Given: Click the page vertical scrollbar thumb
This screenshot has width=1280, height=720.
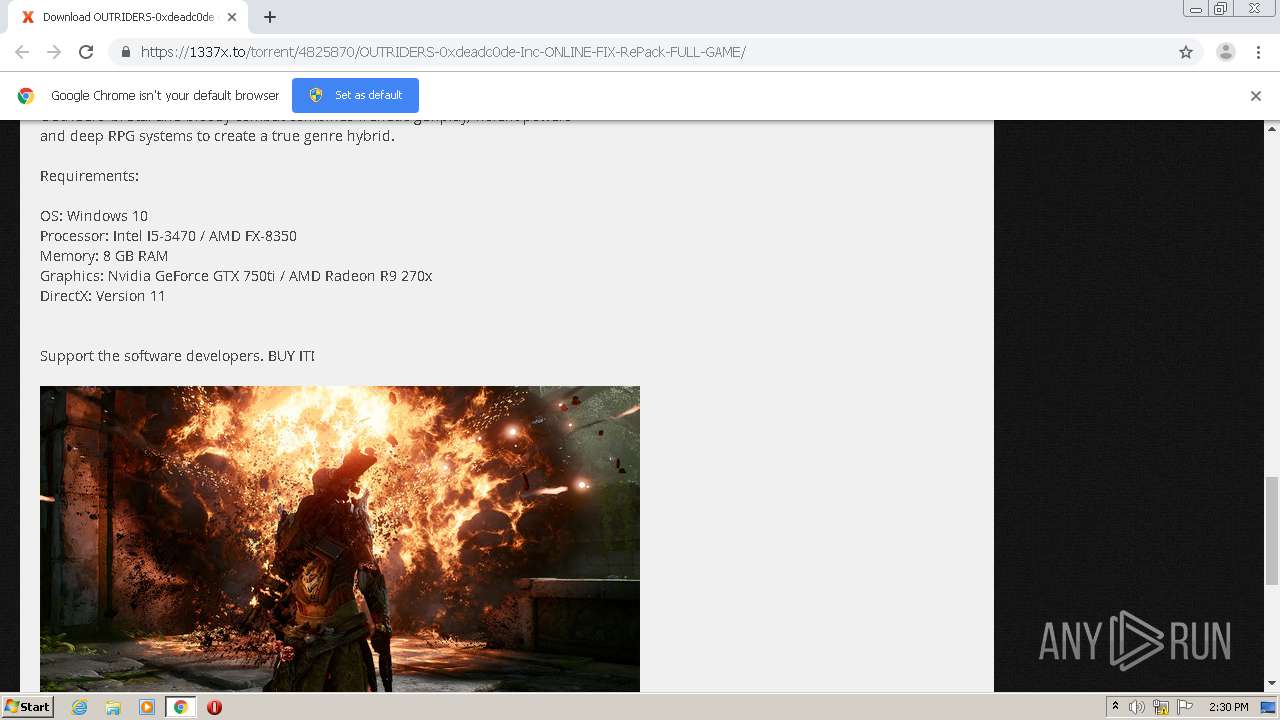Looking at the screenshot, I should 1272,530.
